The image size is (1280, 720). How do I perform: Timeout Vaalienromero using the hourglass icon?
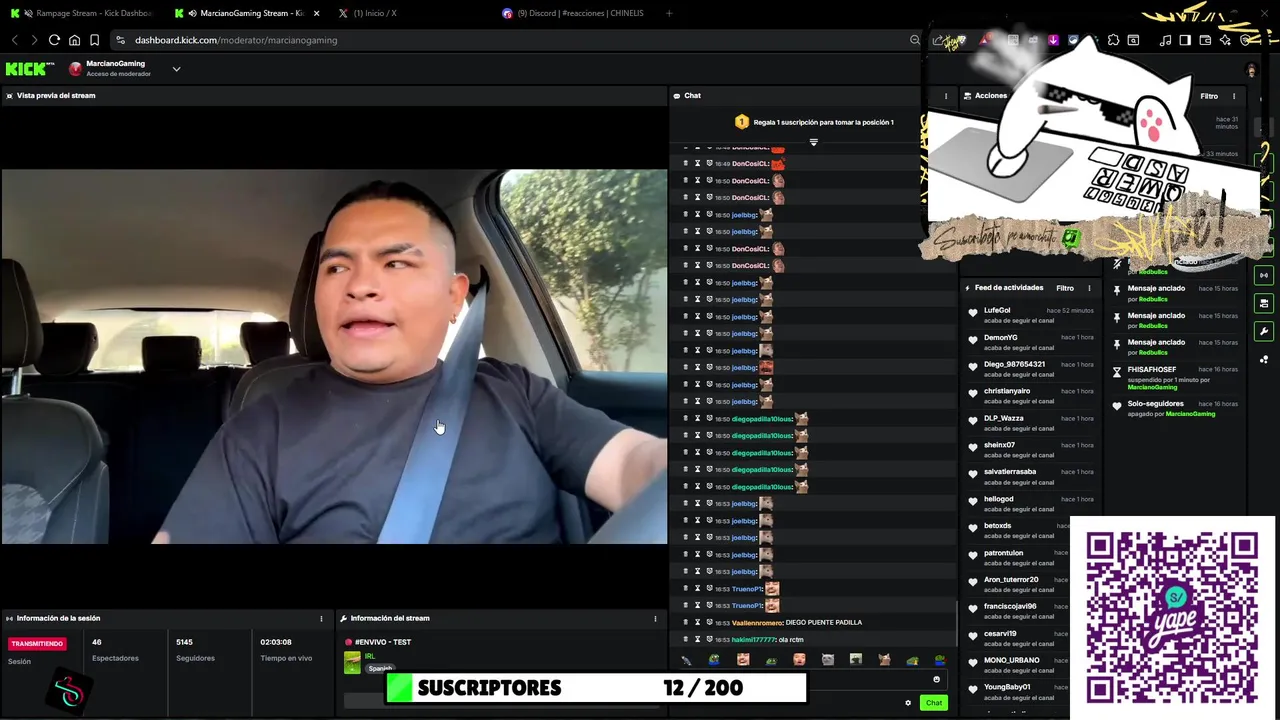point(697,623)
